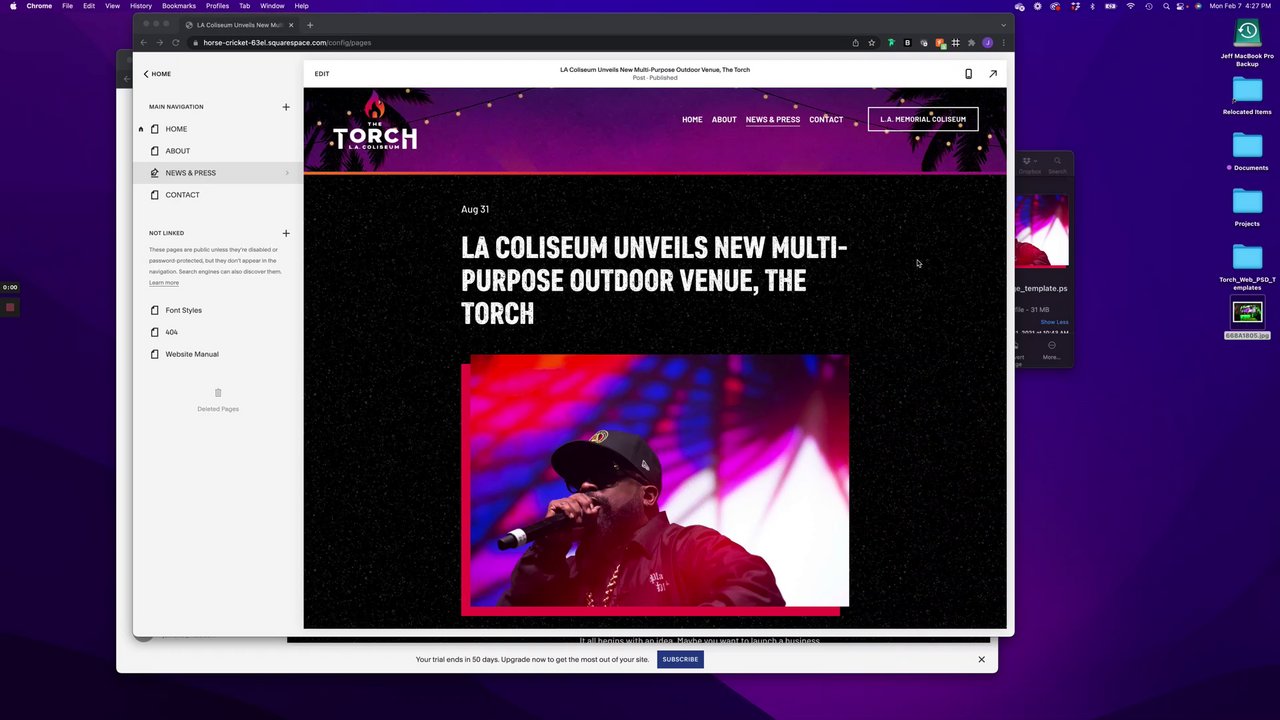Open Relocated Items desktop folder

pos(1247,96)
